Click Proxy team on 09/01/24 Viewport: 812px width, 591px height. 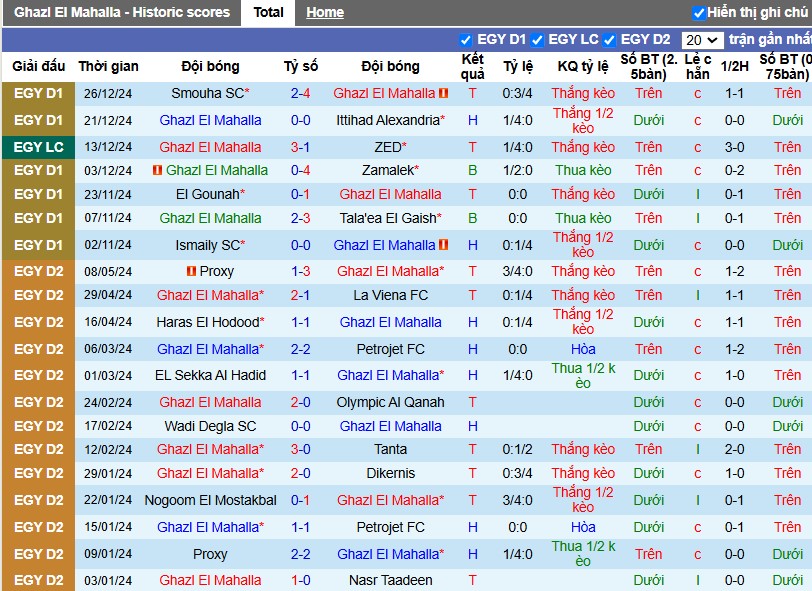point(210,554)
